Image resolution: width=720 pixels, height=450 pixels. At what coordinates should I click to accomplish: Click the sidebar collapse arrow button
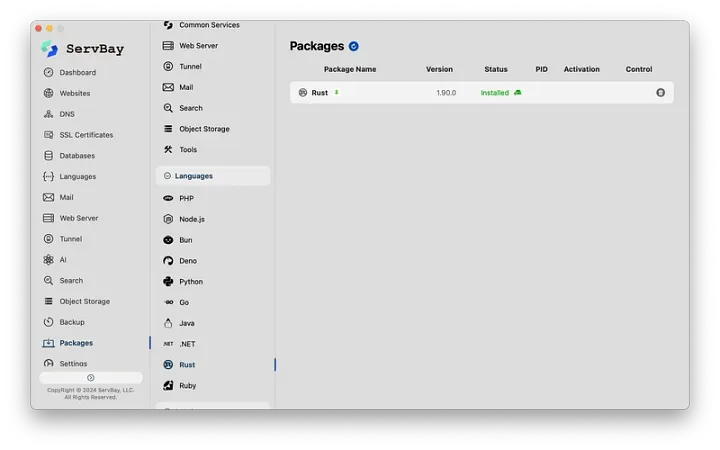coord(90,377)
